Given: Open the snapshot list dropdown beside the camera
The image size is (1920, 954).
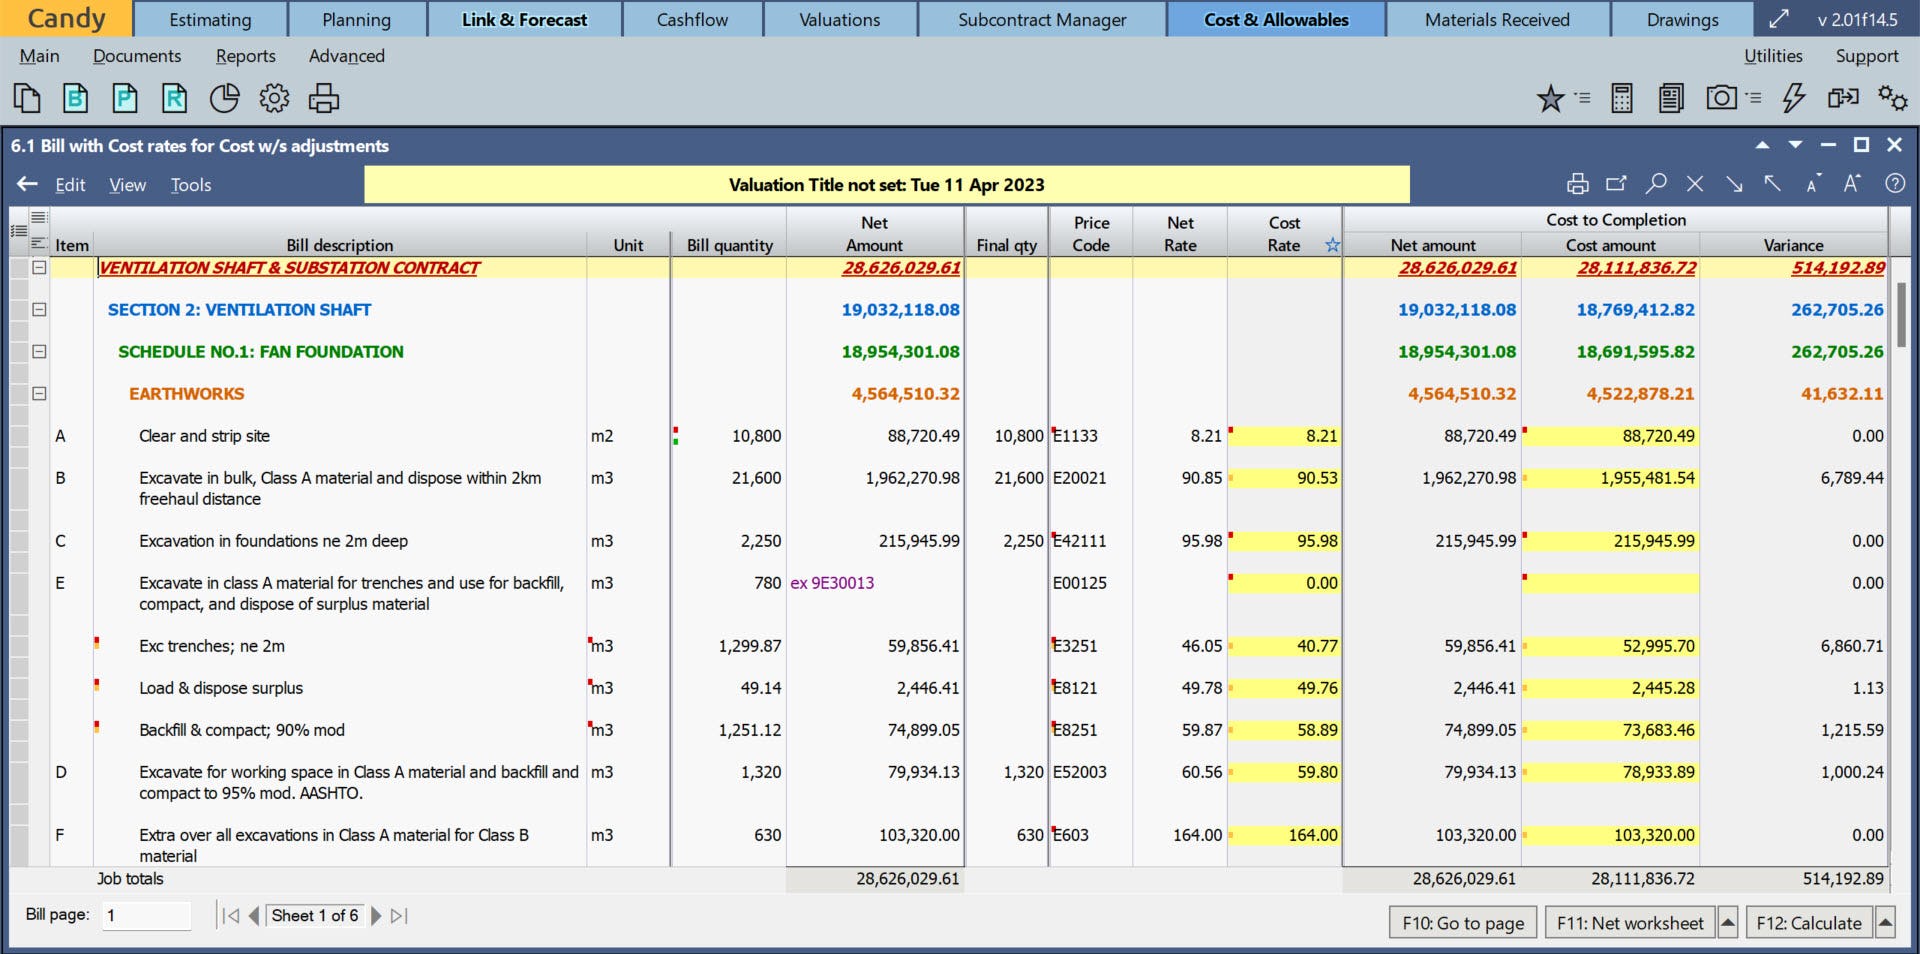Looking at the screenshot, I should 1753,98.
